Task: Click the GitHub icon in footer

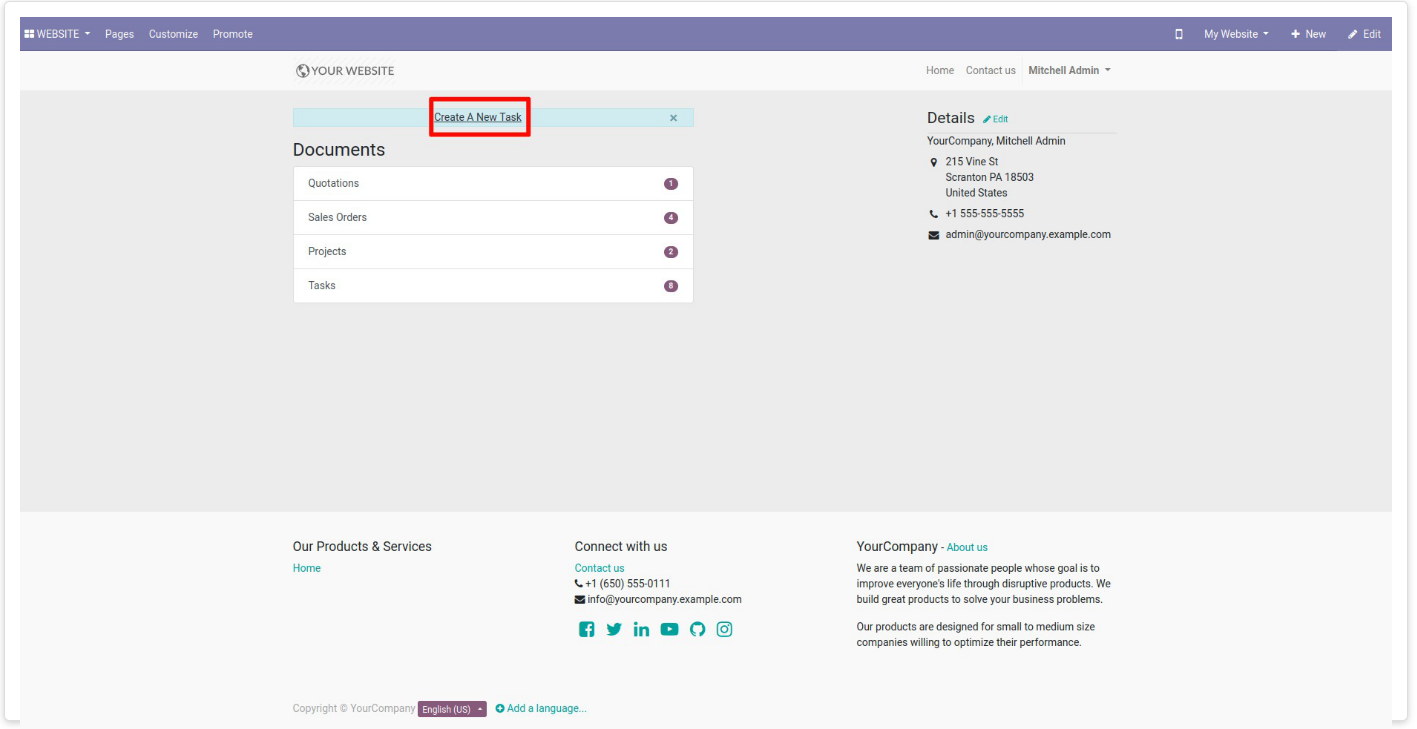Action: click(x=697, y=629)
